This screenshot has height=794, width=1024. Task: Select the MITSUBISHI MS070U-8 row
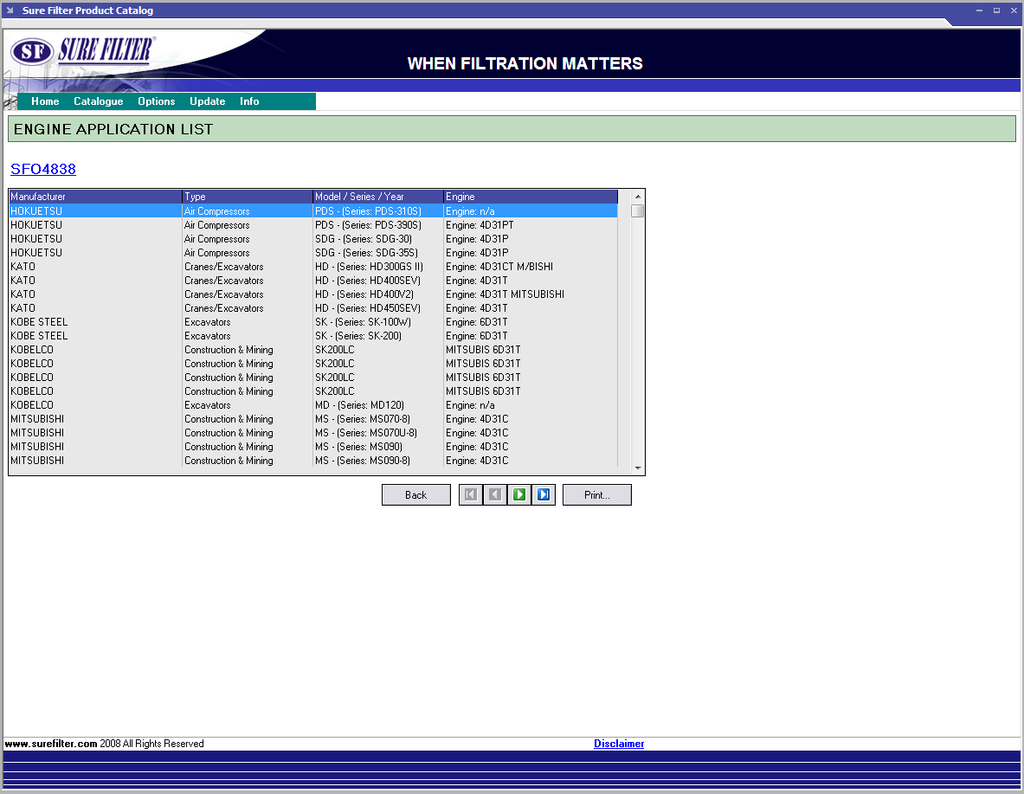coord(313,433)
